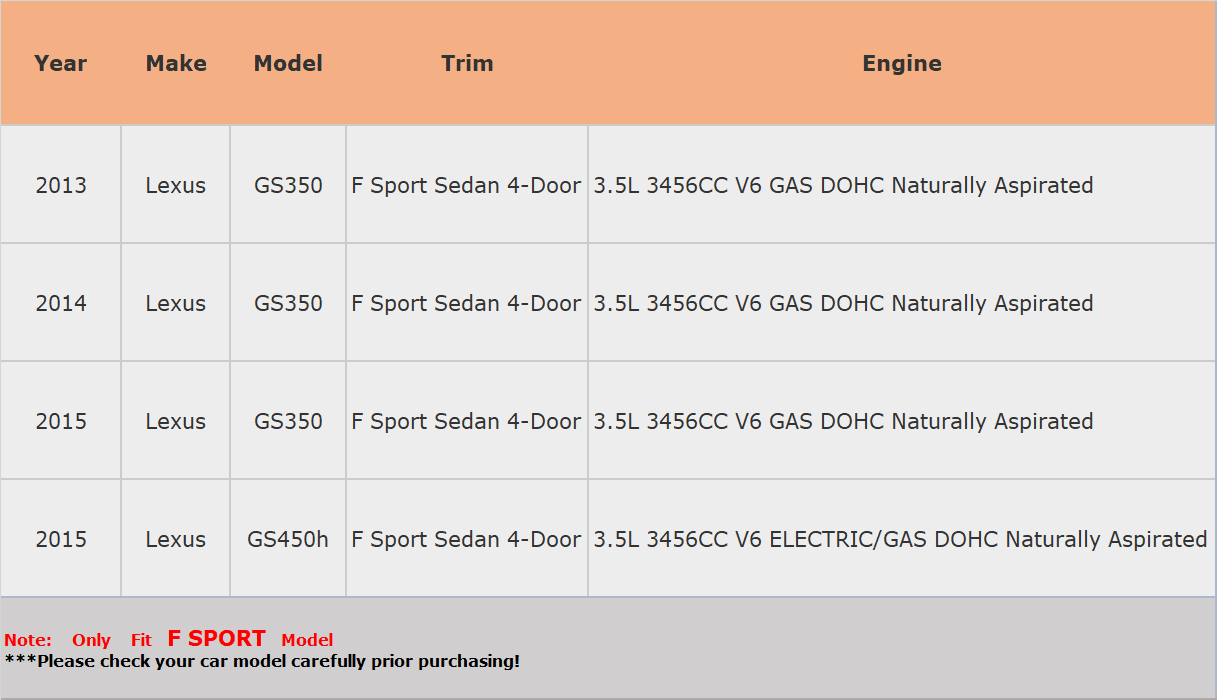Select the Trim column header
This screenshot has height=700, width=1217.
click(467, 63)
